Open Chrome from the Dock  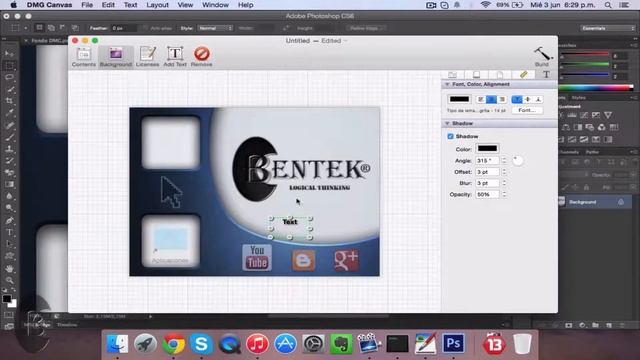173,344
